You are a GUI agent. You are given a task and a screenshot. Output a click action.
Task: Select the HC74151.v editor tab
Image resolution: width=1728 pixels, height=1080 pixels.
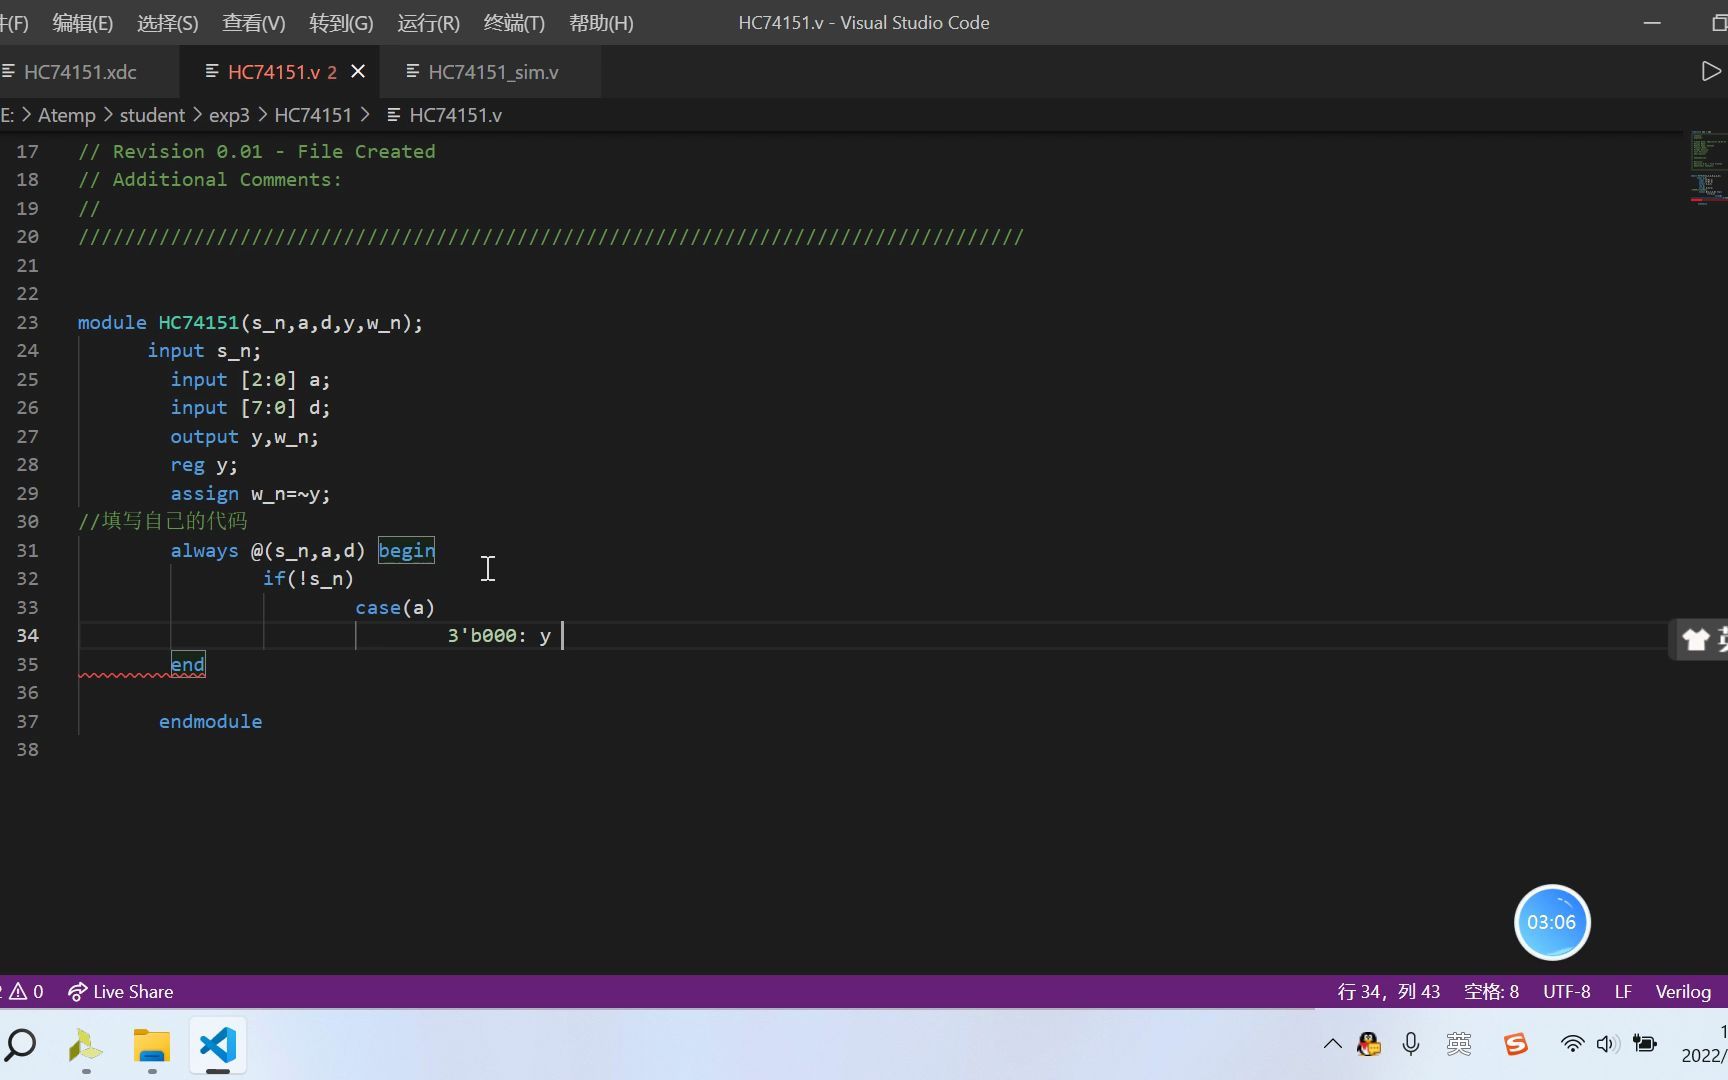[272, 72]
